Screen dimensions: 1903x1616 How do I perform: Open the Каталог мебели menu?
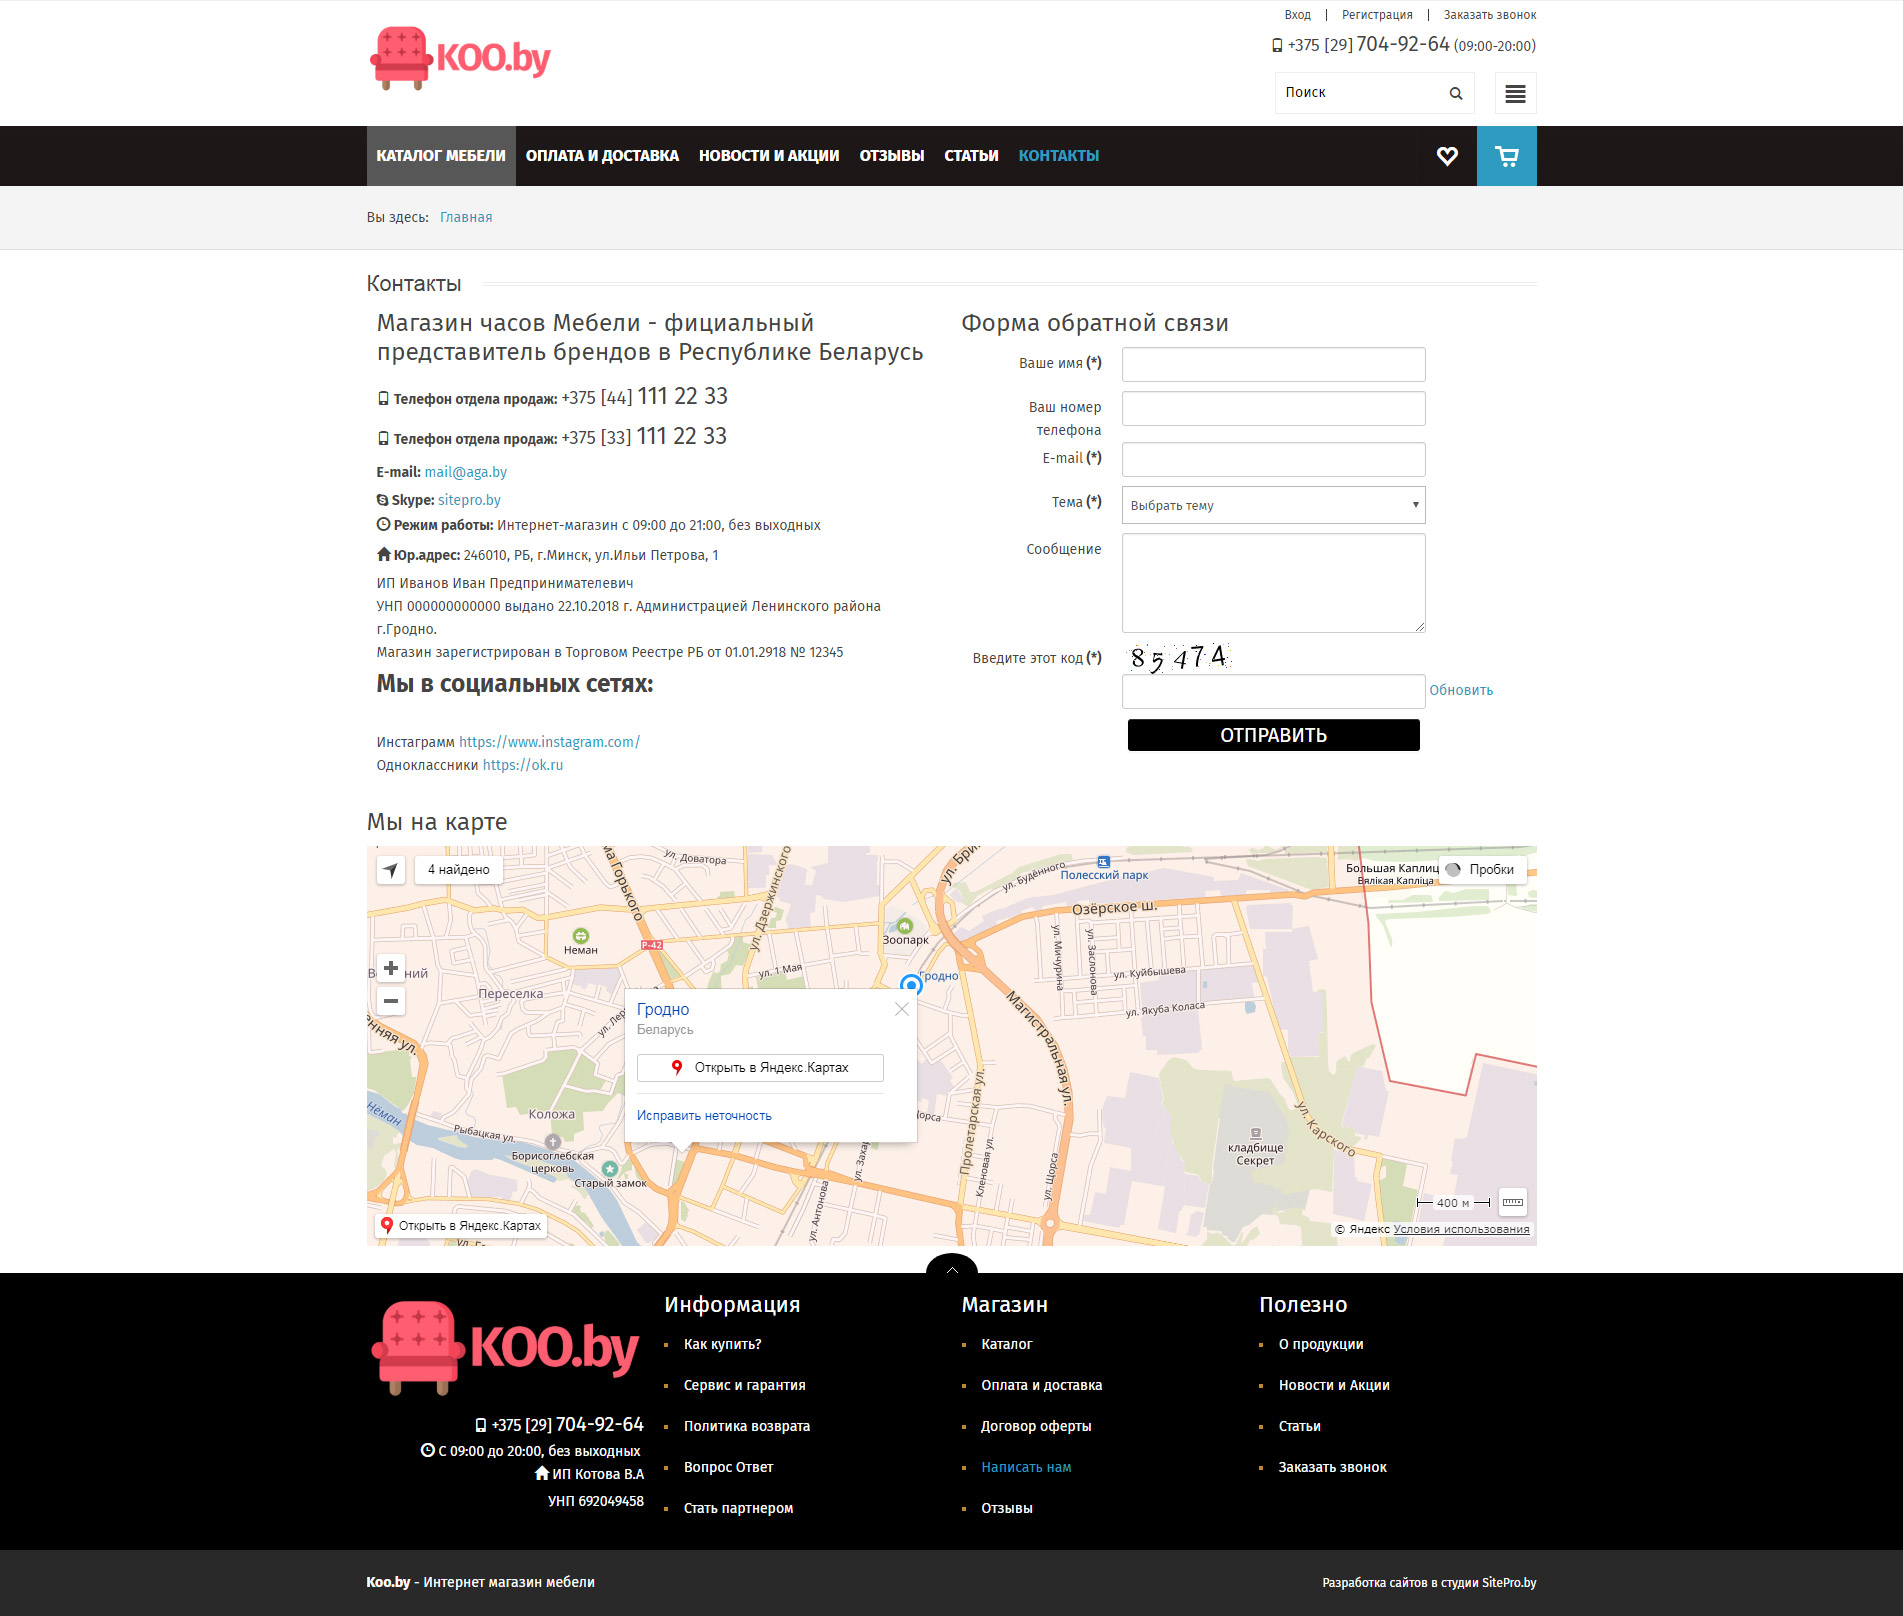441,156
